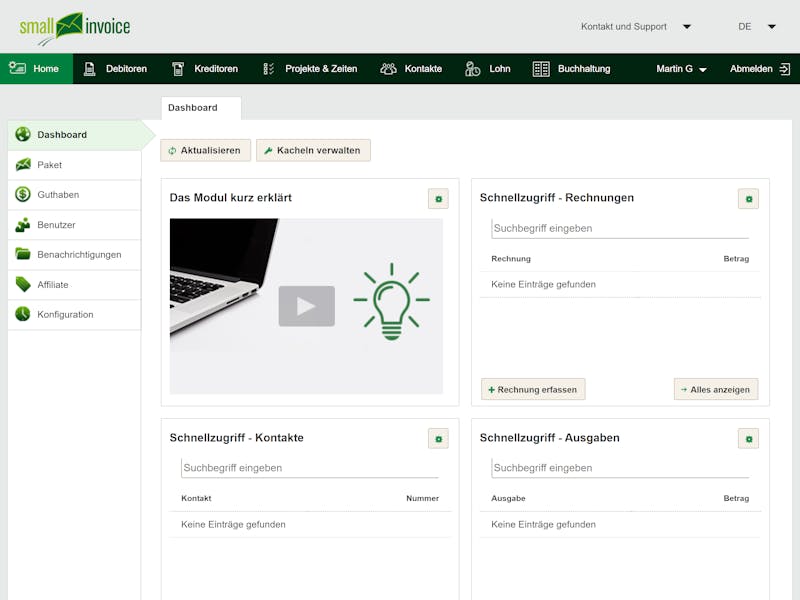Open settings gear of Schnellzugriff - Ausgaben tile
Viewport: 800px width, 600px height.
[748, 438]
